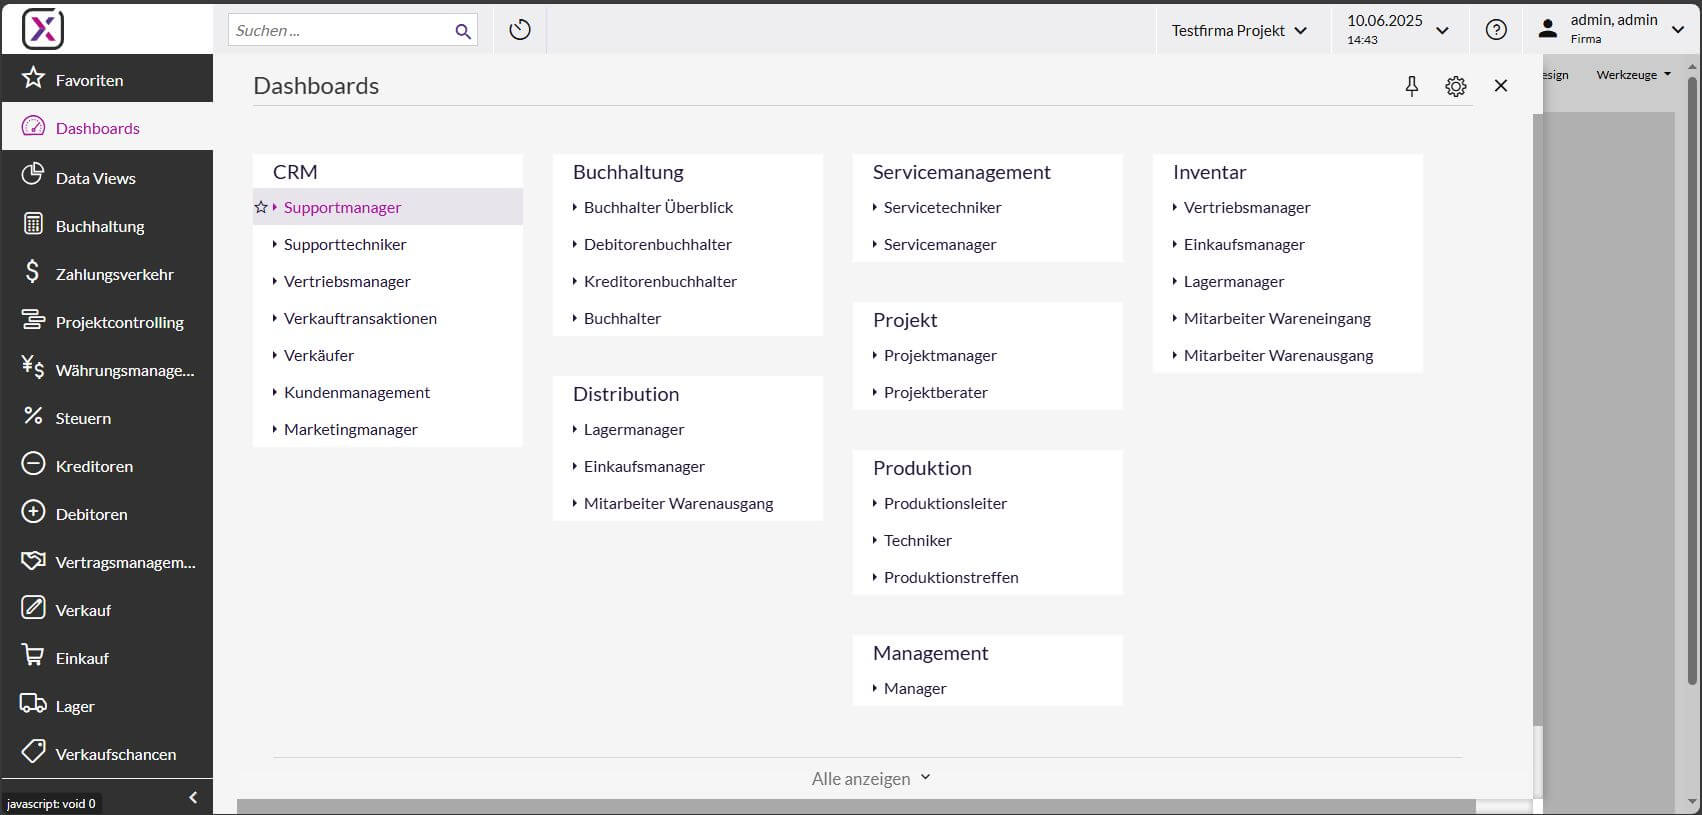The width and height of the screenshot is (1702, 815).
Task: Click the vertical scrollbar on right edge
Action: 1692,380
